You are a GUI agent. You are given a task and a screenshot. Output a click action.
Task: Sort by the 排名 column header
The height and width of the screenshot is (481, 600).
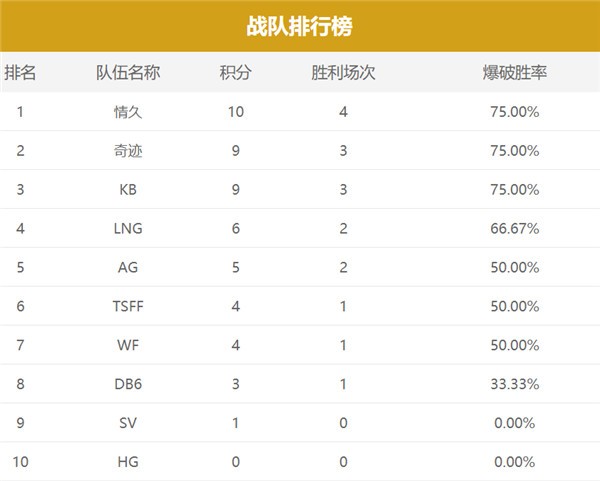[20, 73]
